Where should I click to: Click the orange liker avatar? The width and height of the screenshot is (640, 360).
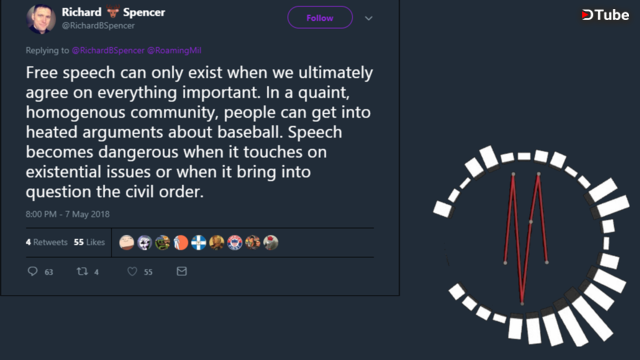coord(181,242)
